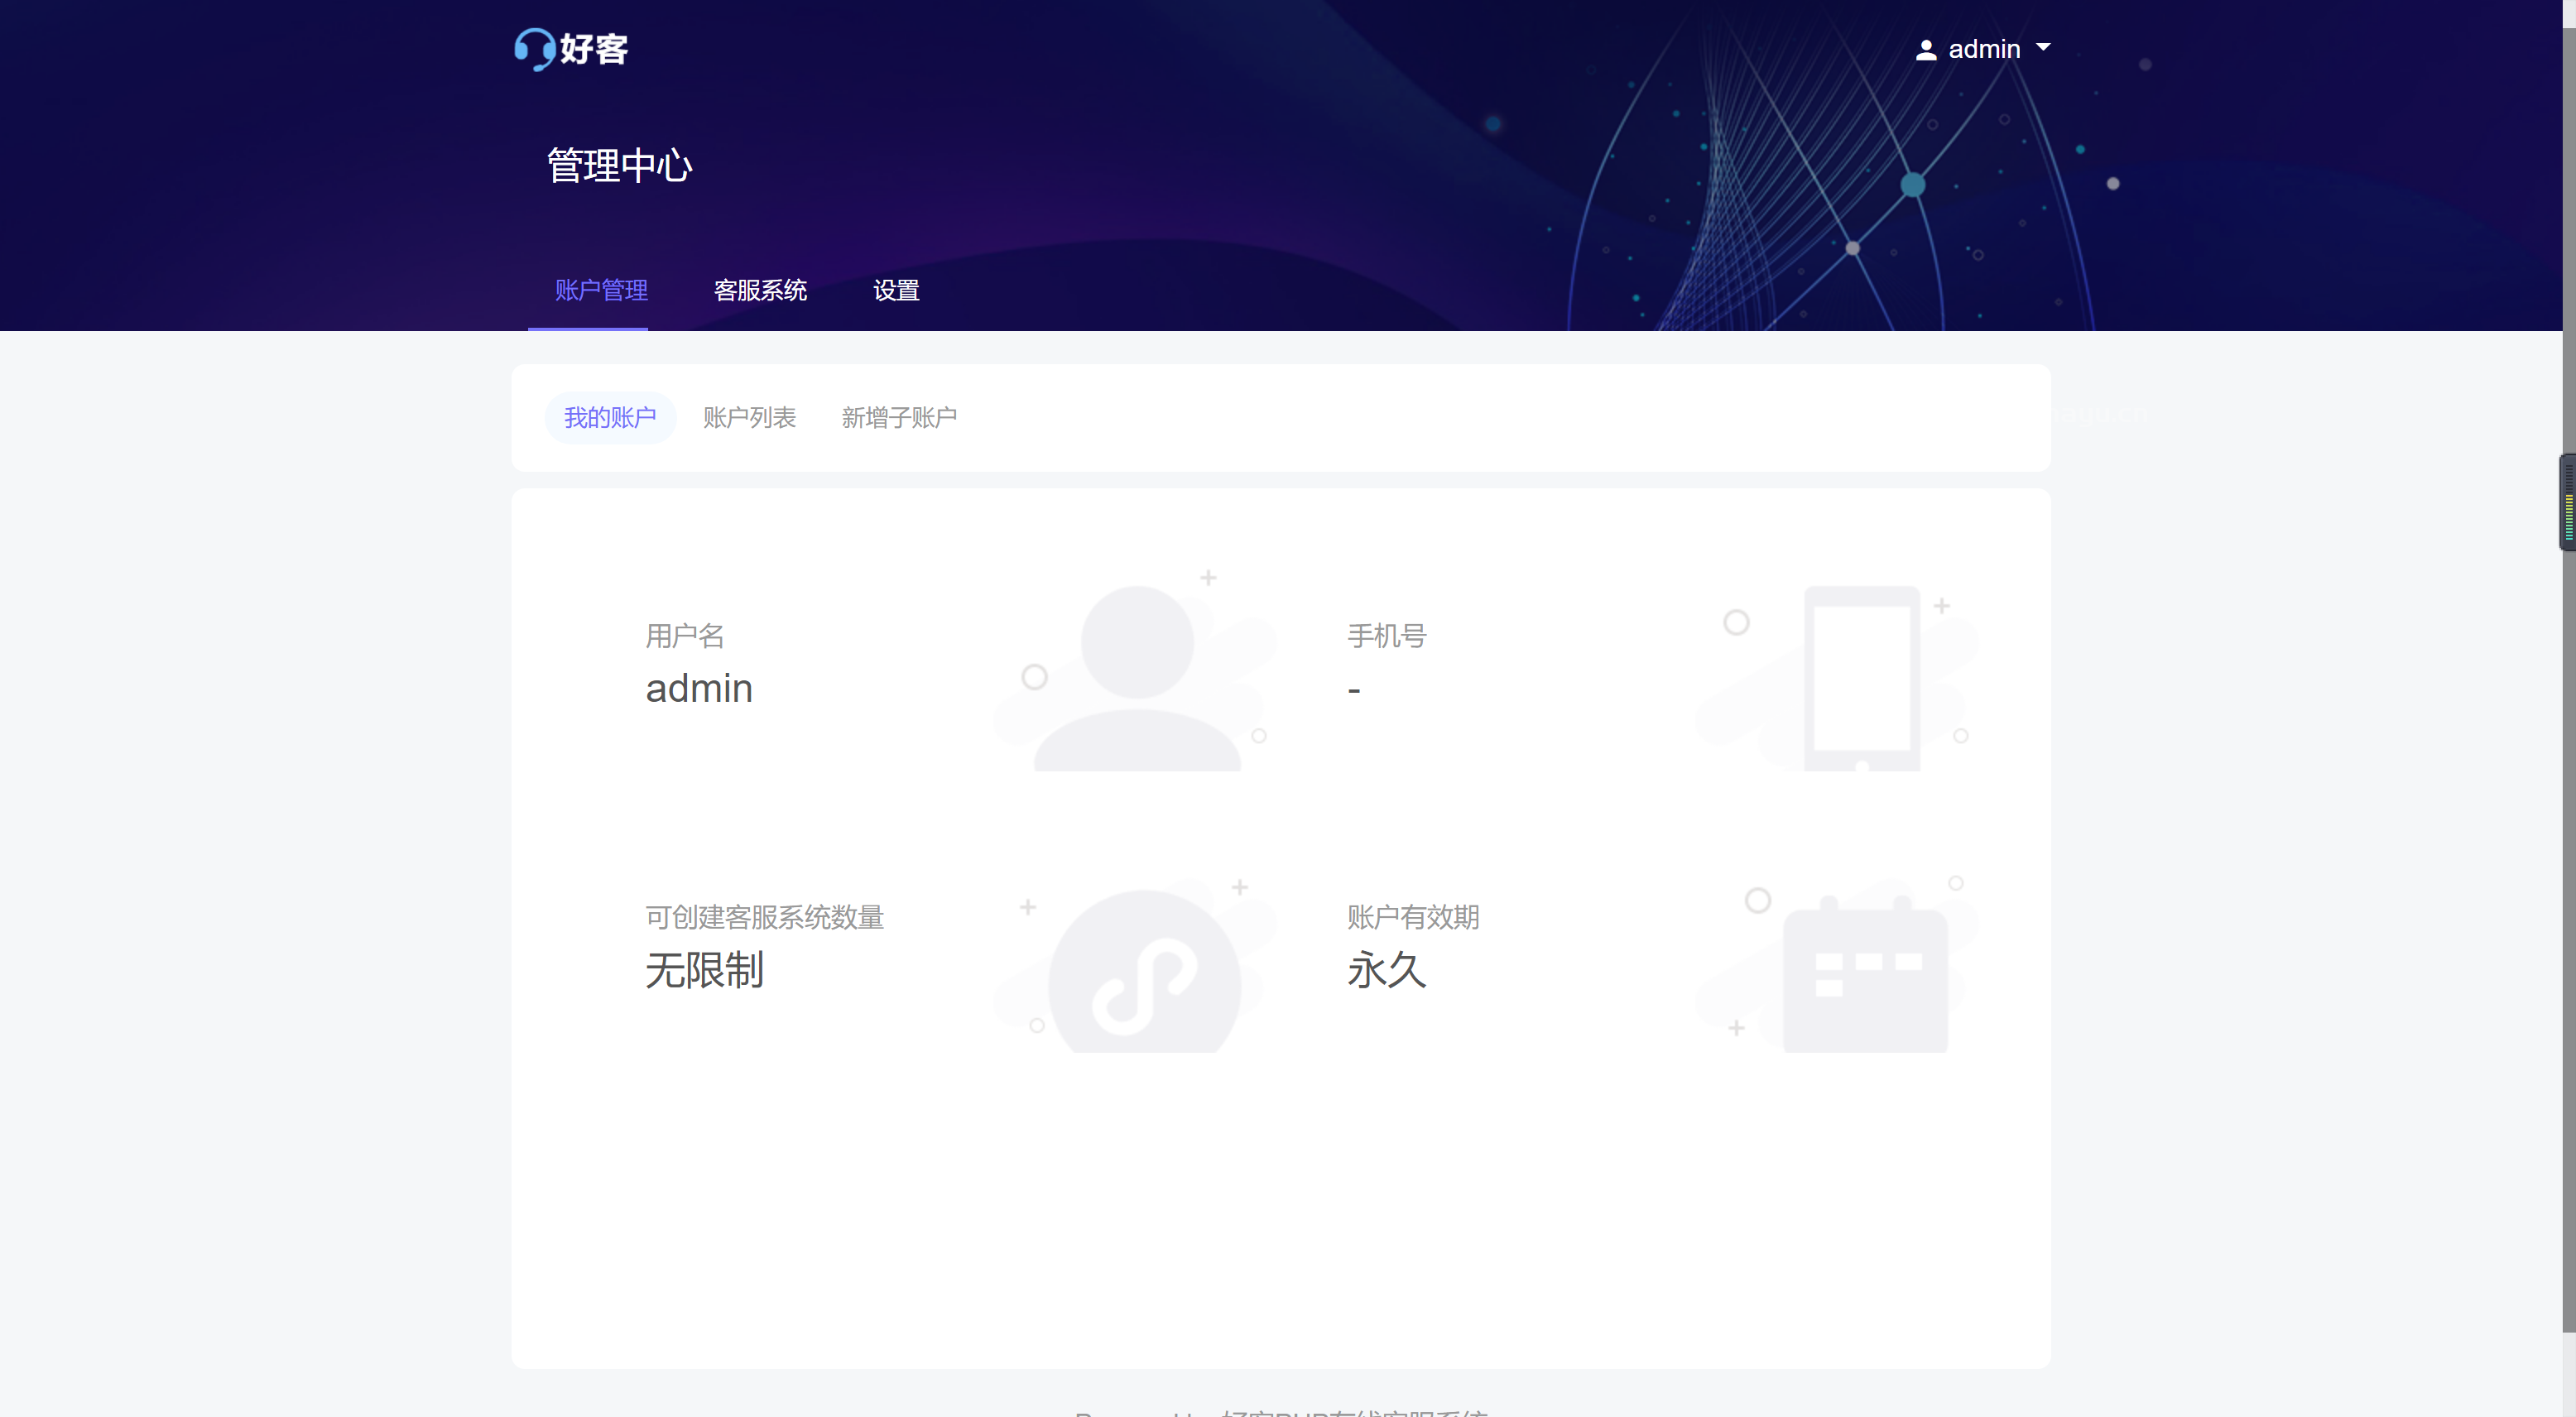Click the user avatar icon beside admin
The width and height of the screenshot is (2576, 1417).
tap(1925, 48)
